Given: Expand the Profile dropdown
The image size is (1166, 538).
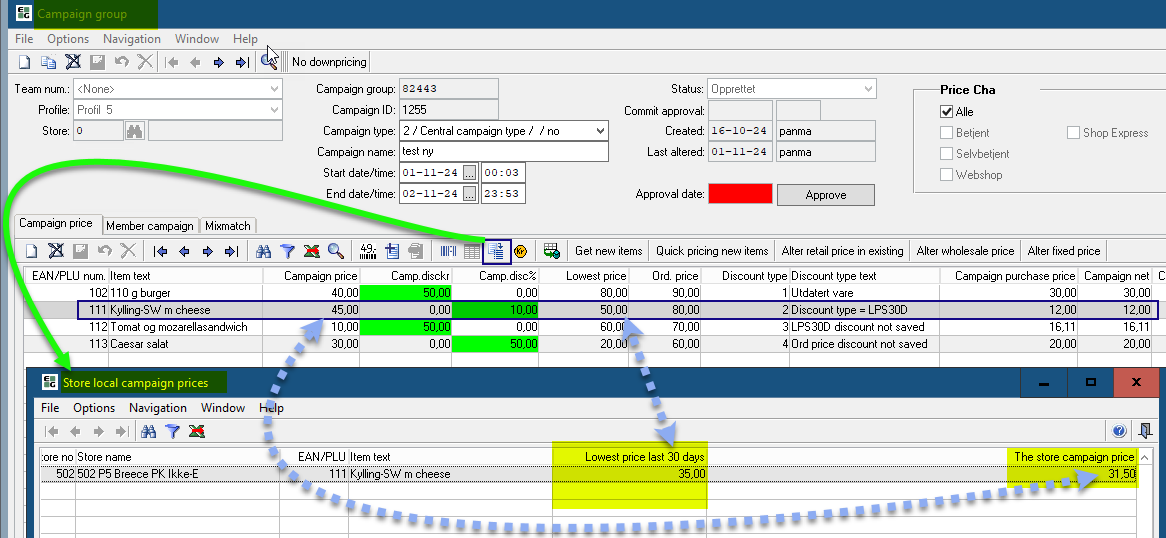Looking at the screenshot, I should [275, 110].
